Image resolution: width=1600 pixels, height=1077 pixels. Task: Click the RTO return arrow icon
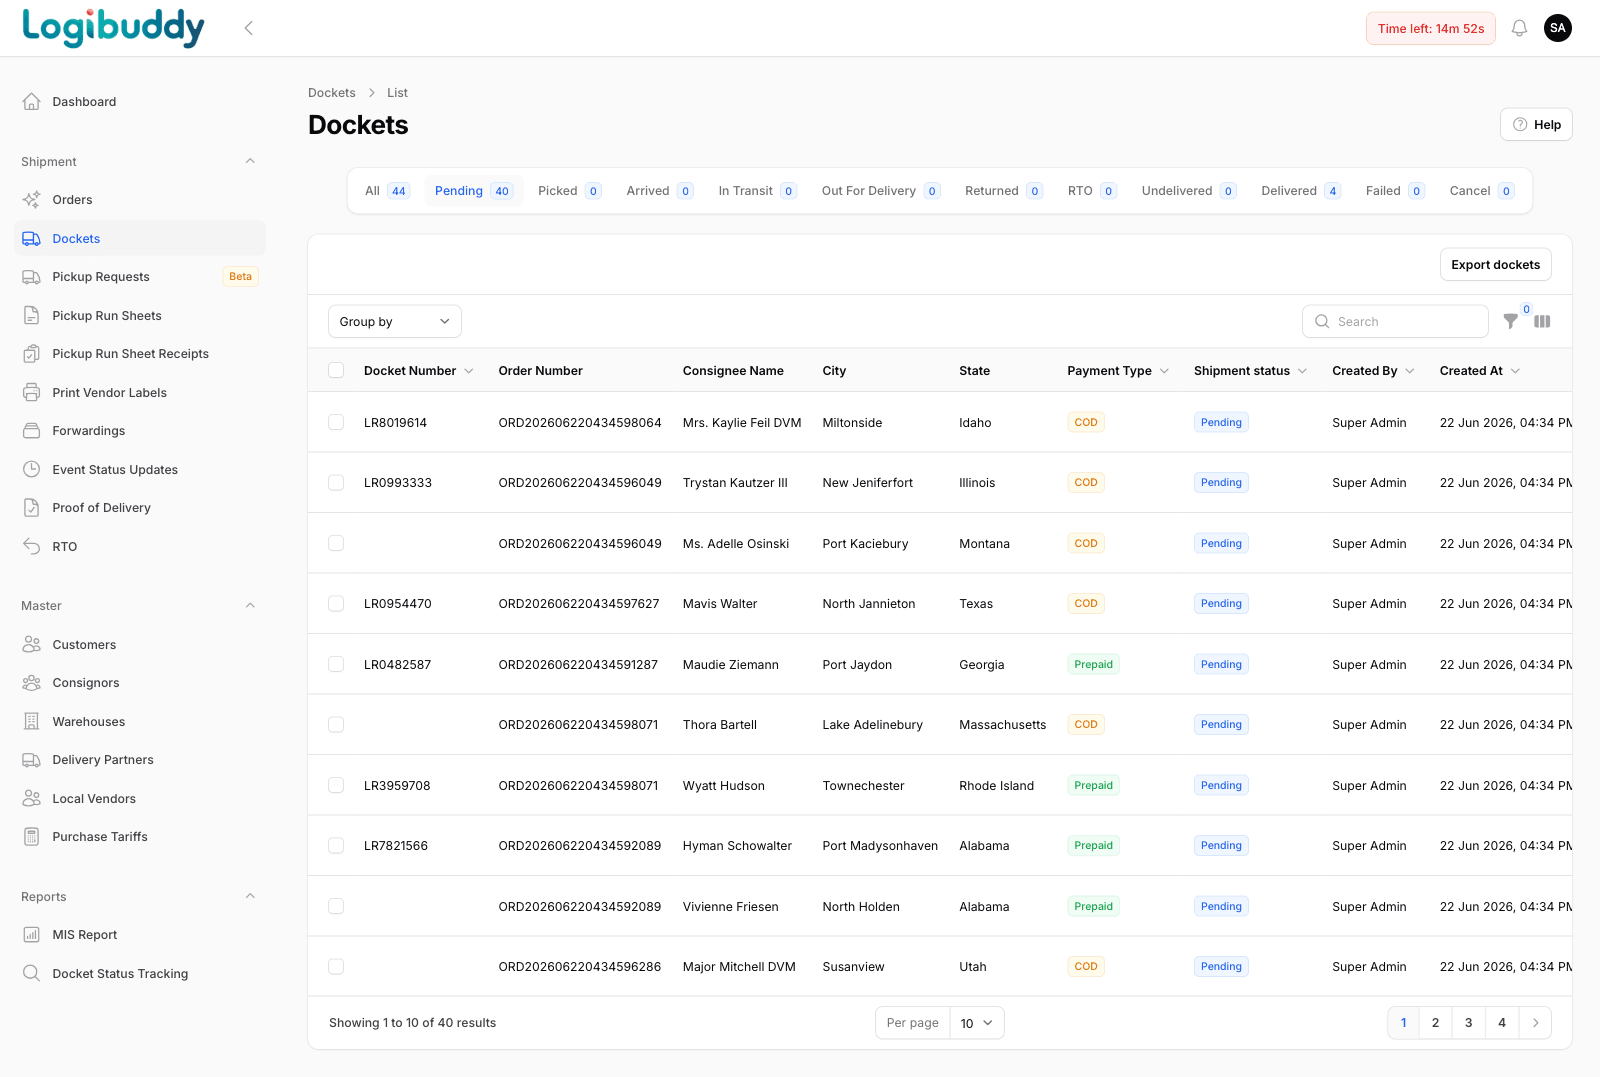tap(32, 546)
